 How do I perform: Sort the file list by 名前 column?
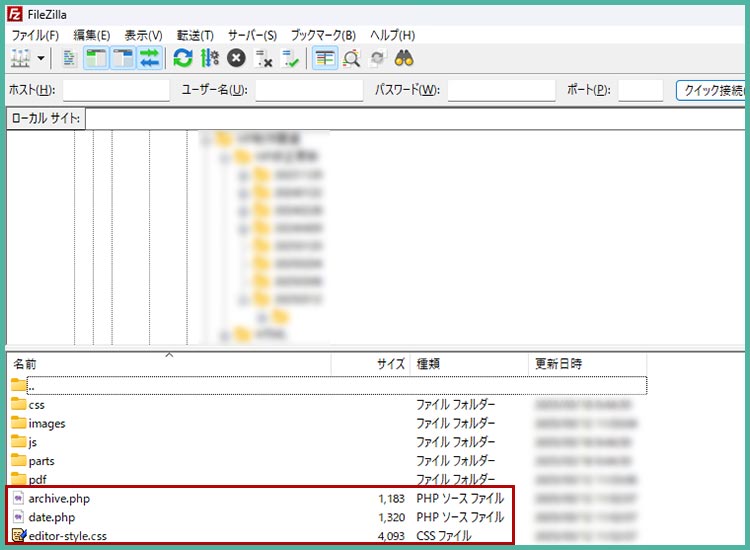coord(170,364)
